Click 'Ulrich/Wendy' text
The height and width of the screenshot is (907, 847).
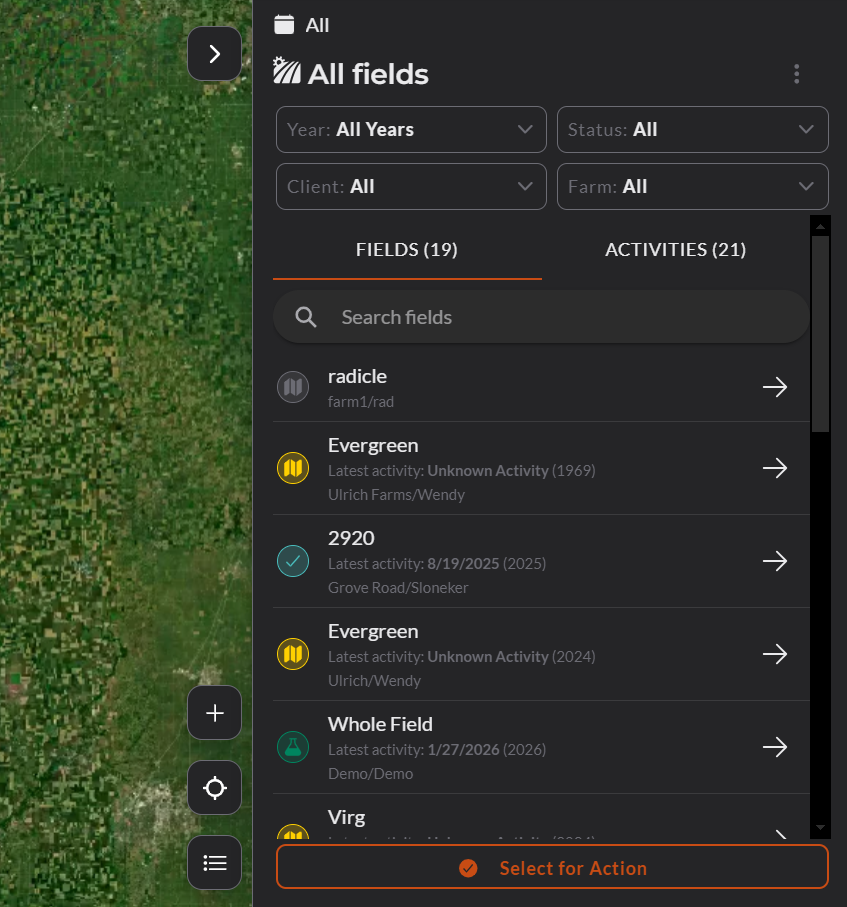click(374, 681)
